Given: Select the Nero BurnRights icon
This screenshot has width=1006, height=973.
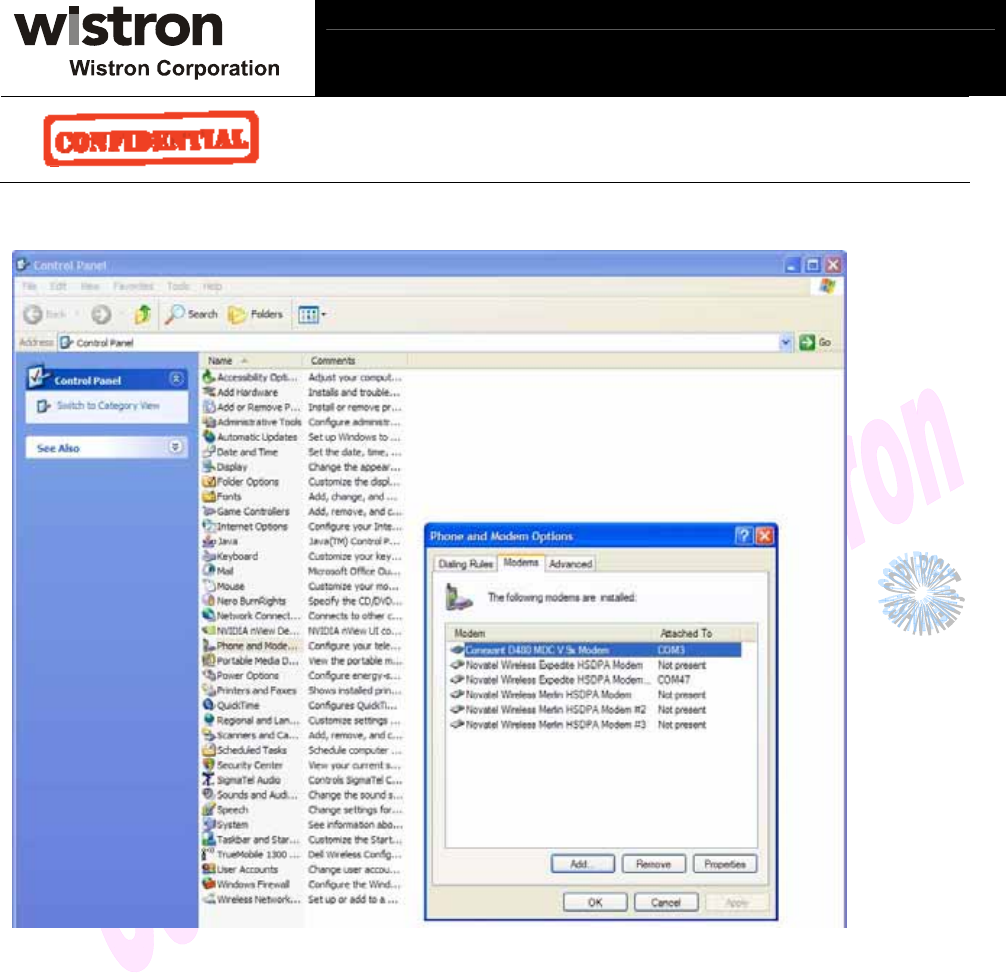Looking at the screenshot, I should coord(209,600).
